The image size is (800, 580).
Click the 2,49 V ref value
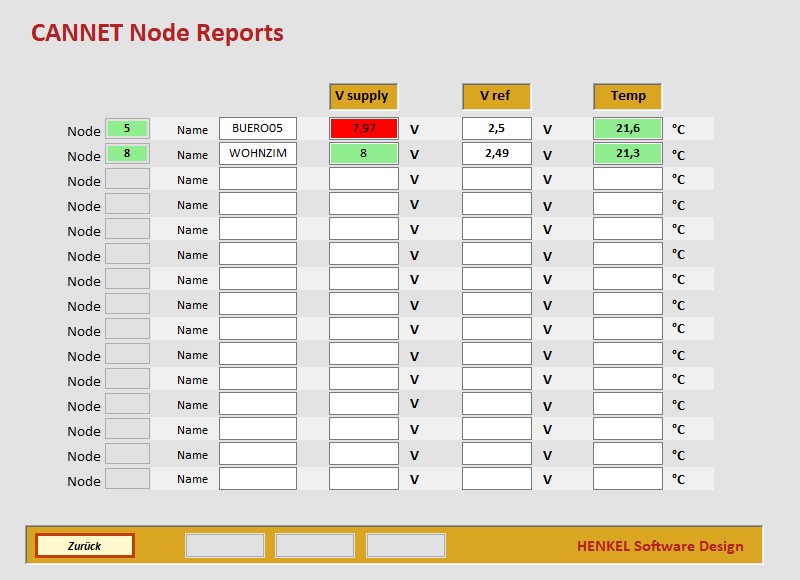point(494,153)
